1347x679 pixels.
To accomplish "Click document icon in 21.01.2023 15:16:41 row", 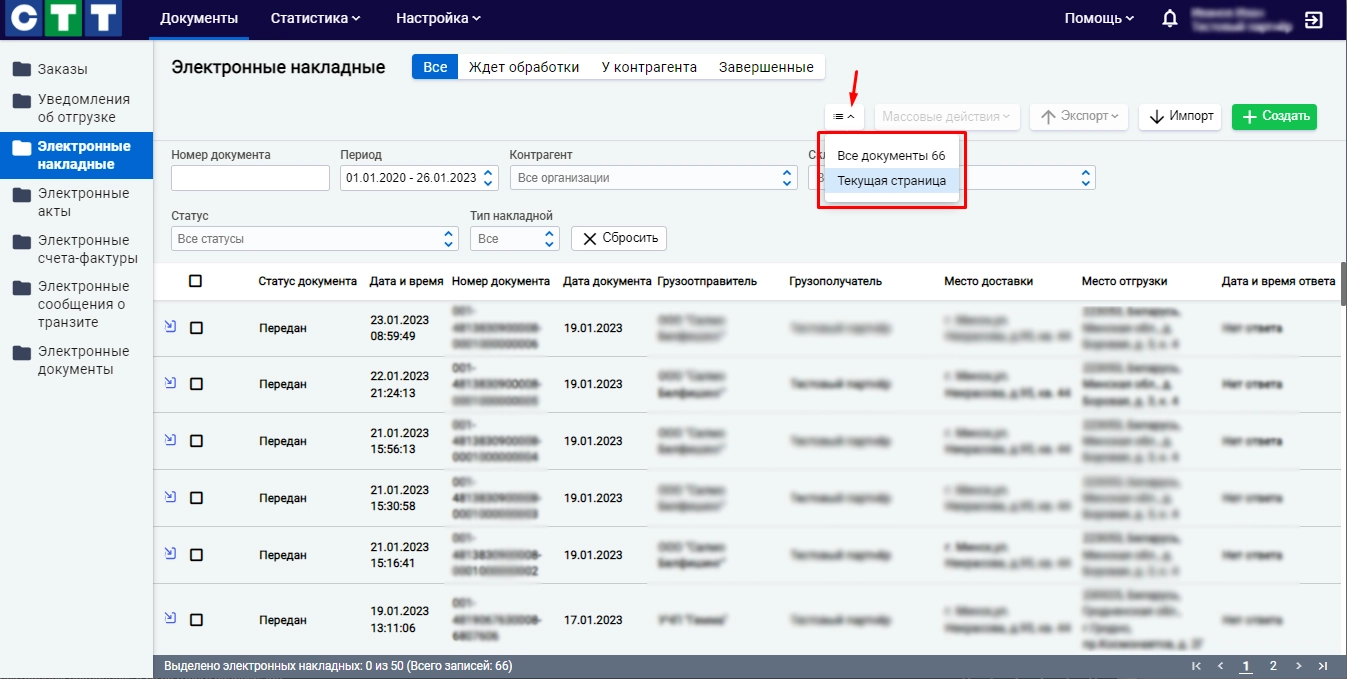I will coord(170,553).
